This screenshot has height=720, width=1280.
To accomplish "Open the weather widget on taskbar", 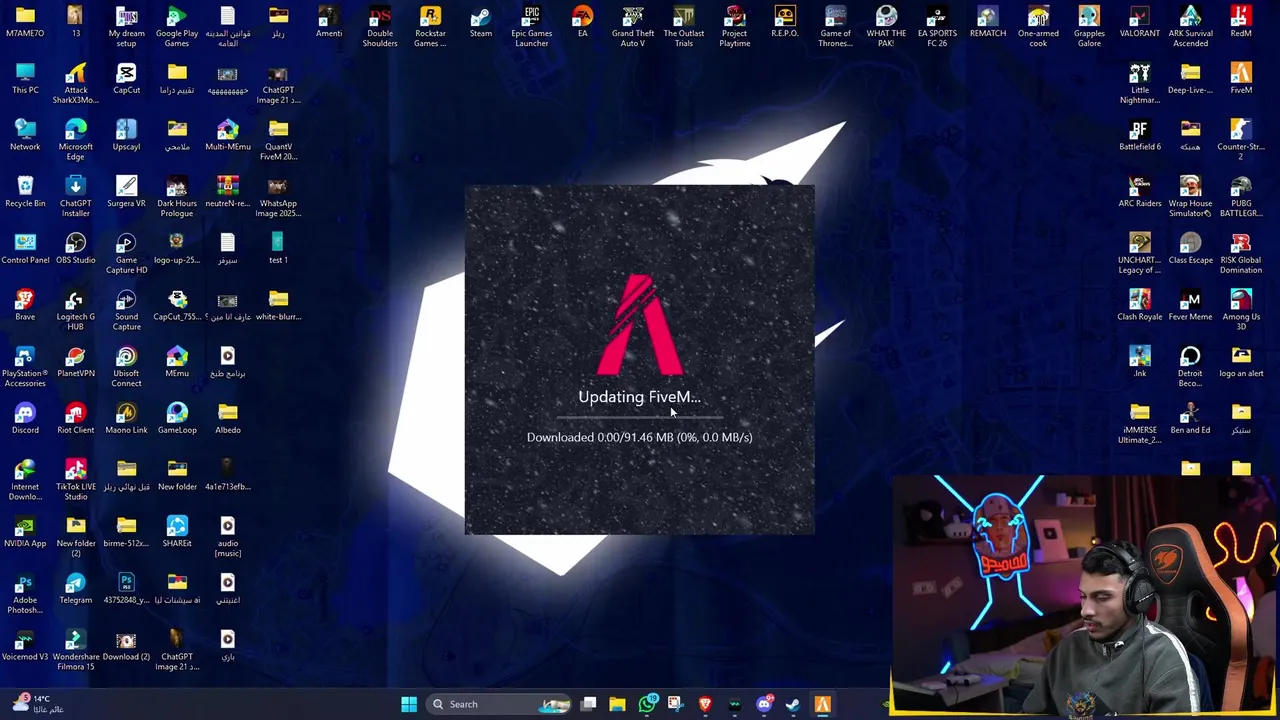I will tap(40, 704).
